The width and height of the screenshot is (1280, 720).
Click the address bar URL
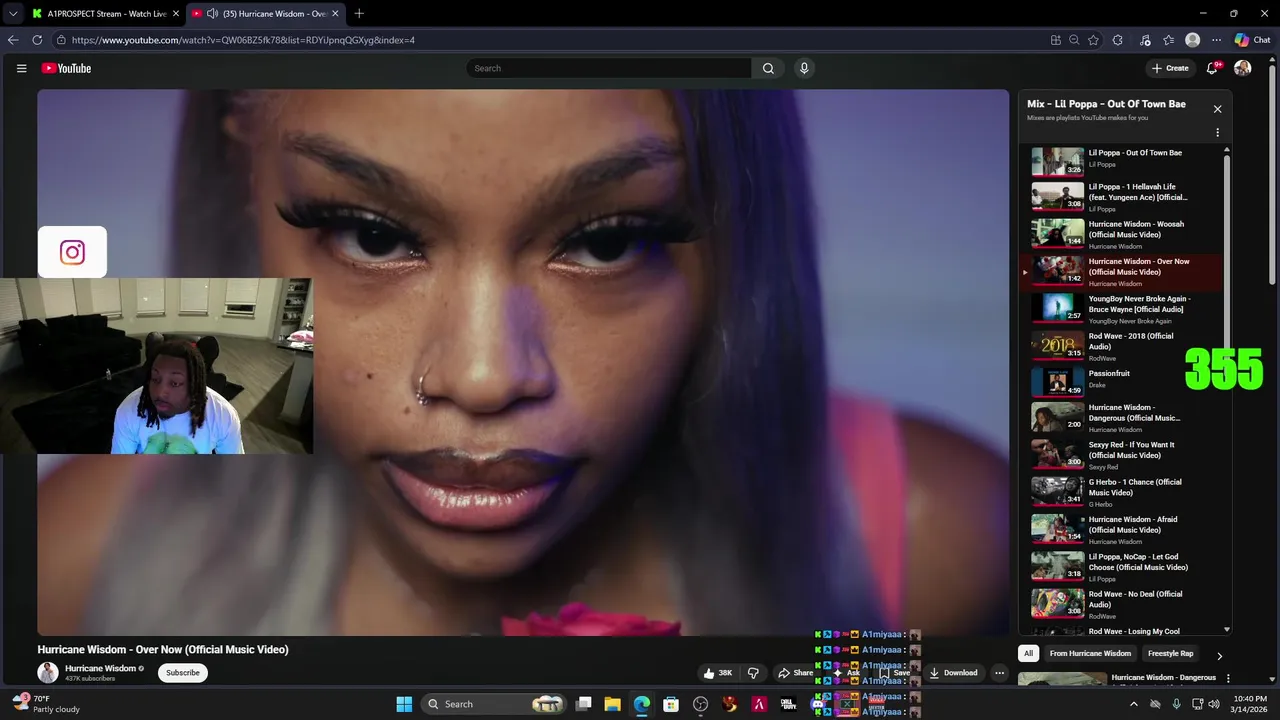[x=243, y=40]
